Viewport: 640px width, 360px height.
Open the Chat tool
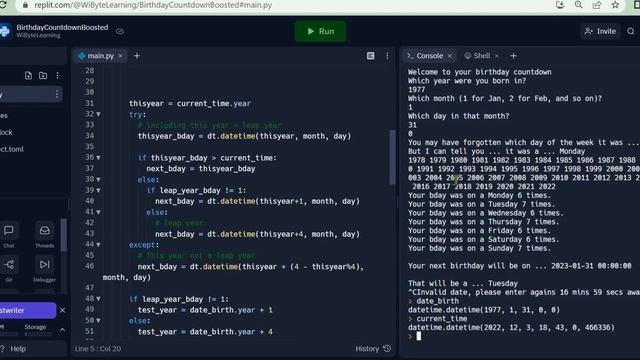9,235
